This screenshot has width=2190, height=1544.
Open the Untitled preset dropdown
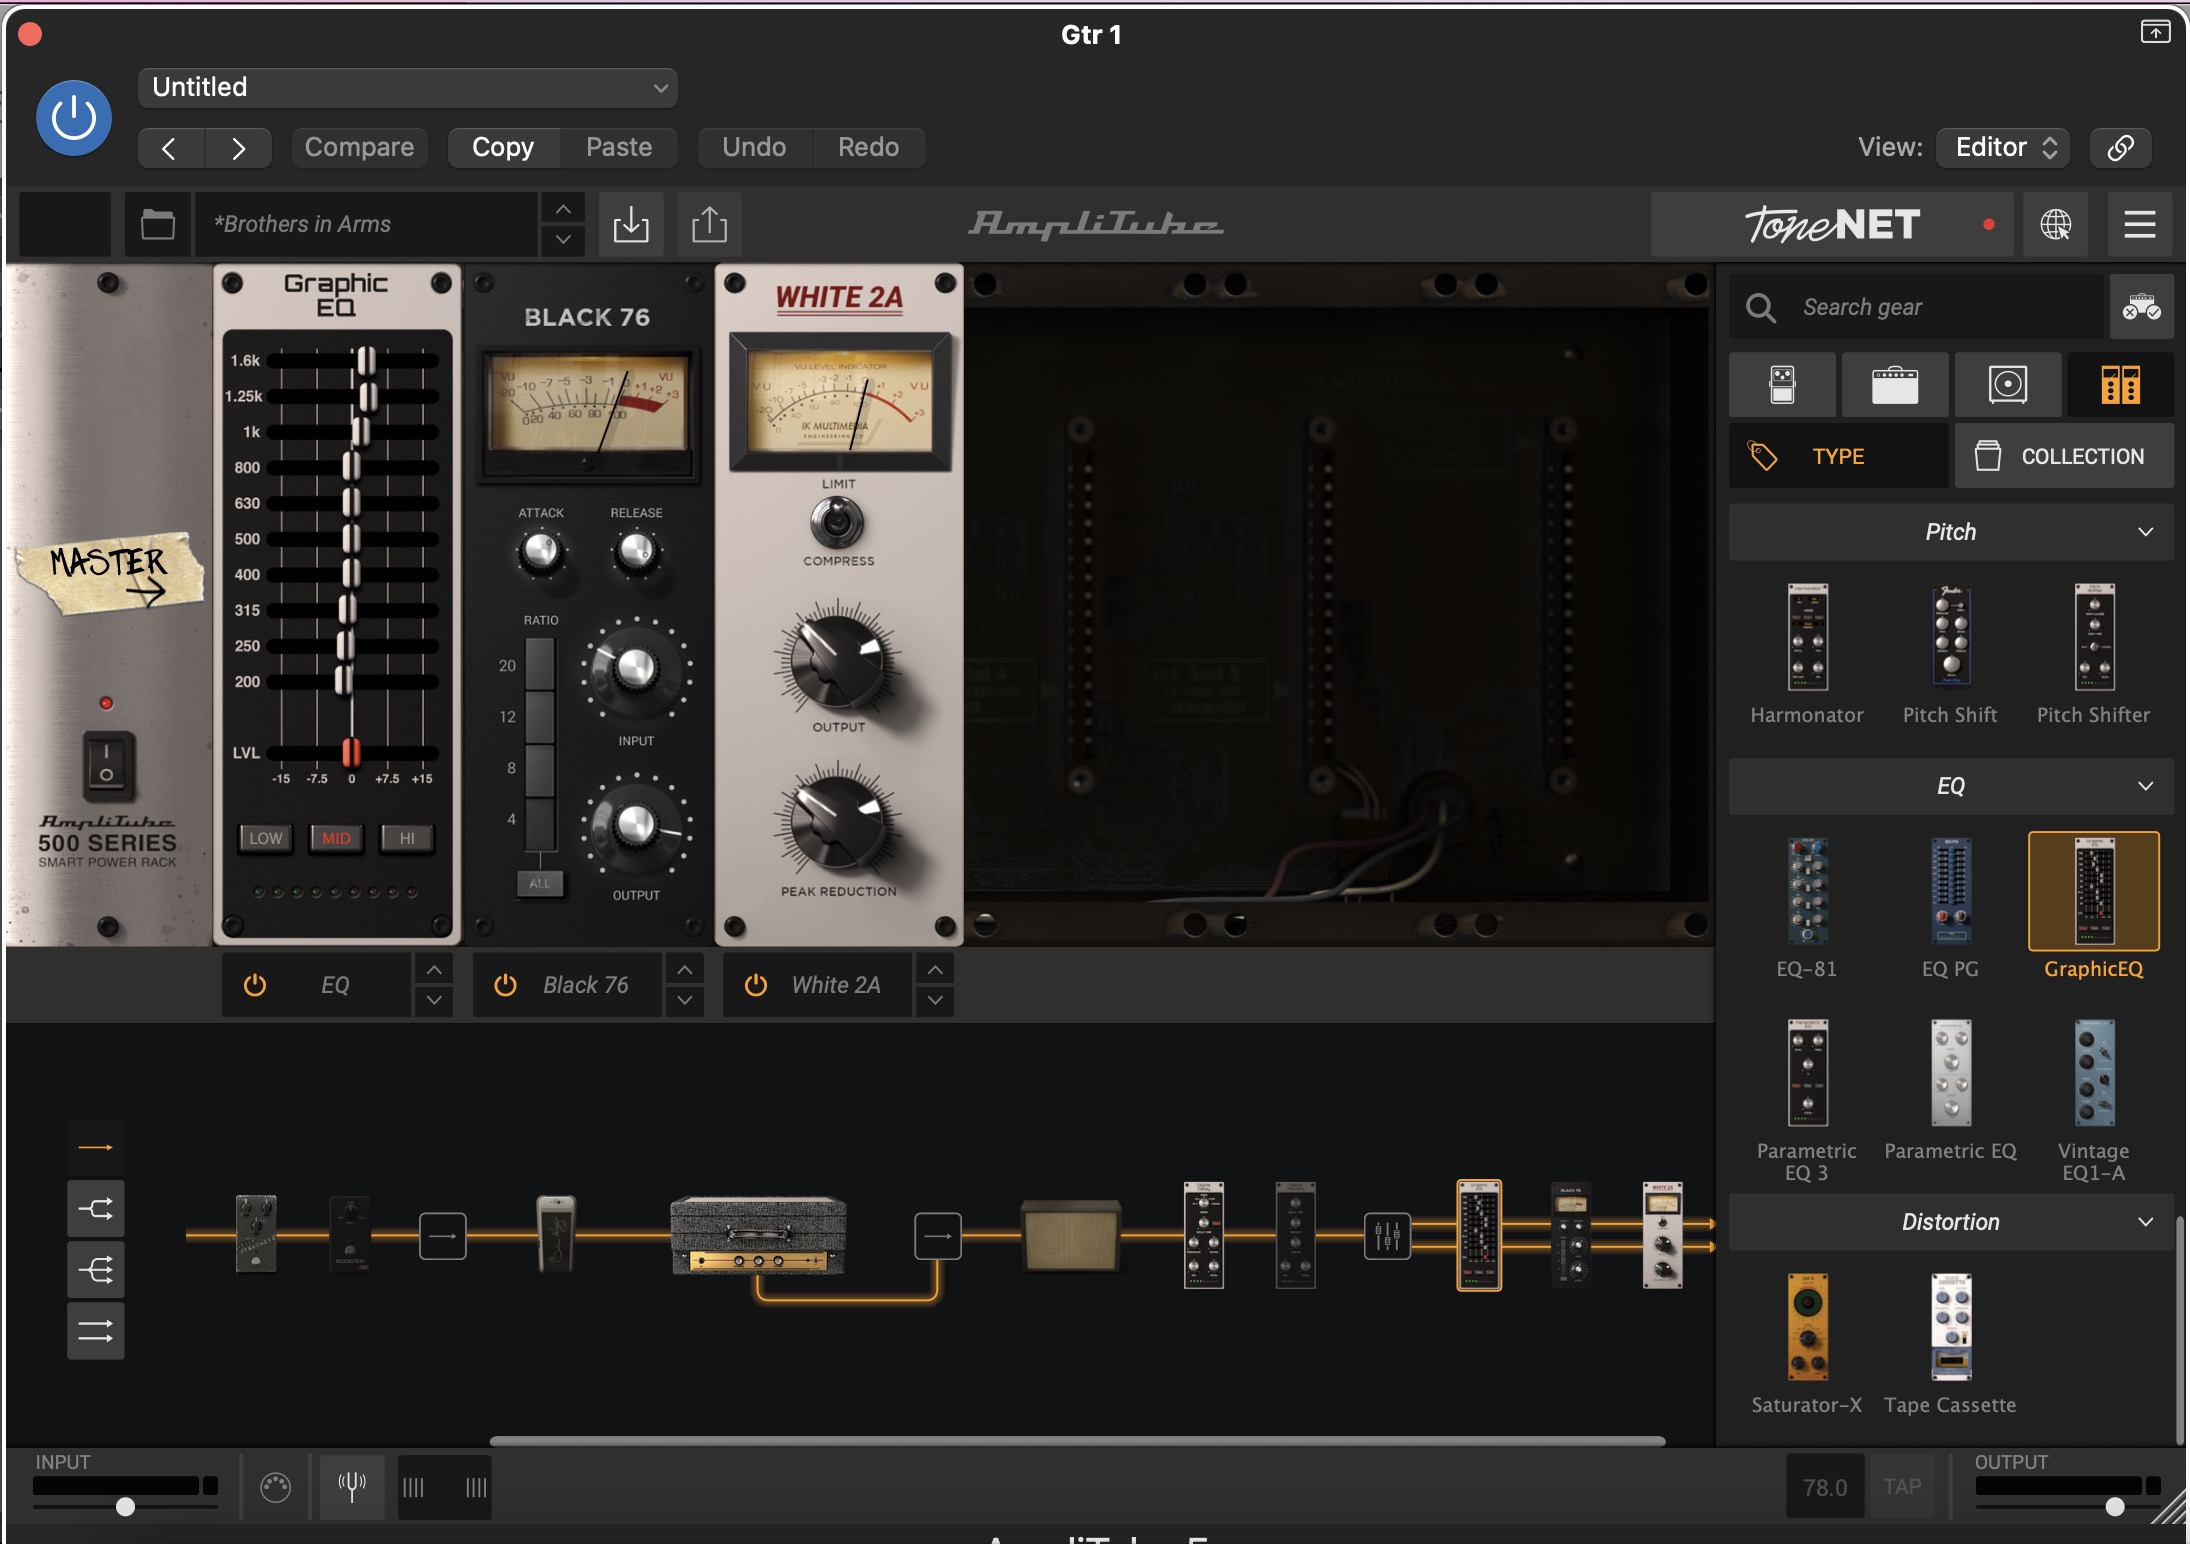point(408,88)
